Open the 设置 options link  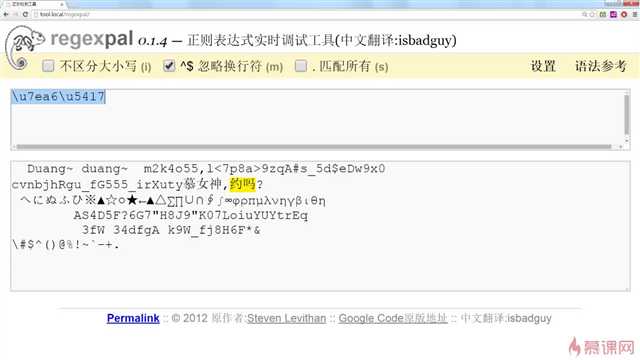pyautogui.click(x=543, y=66)
